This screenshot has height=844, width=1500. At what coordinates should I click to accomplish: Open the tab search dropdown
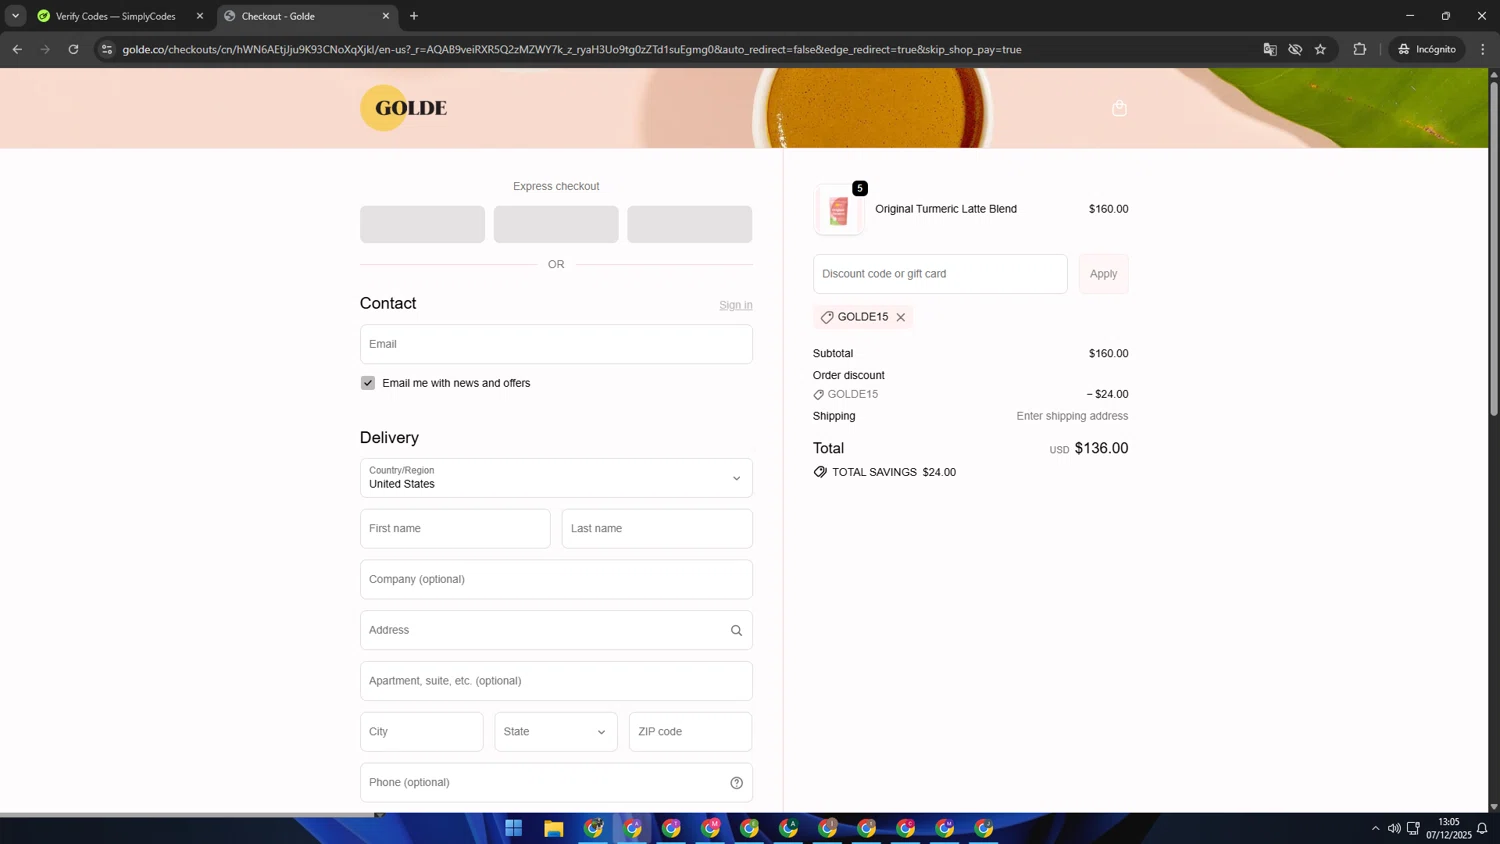pos(15,16)
